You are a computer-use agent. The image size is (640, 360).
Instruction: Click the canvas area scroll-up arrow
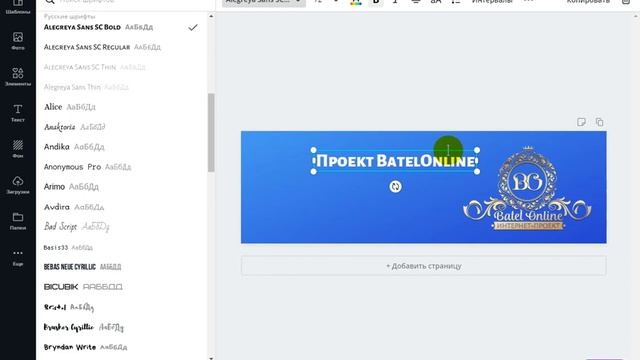[636, 16]
